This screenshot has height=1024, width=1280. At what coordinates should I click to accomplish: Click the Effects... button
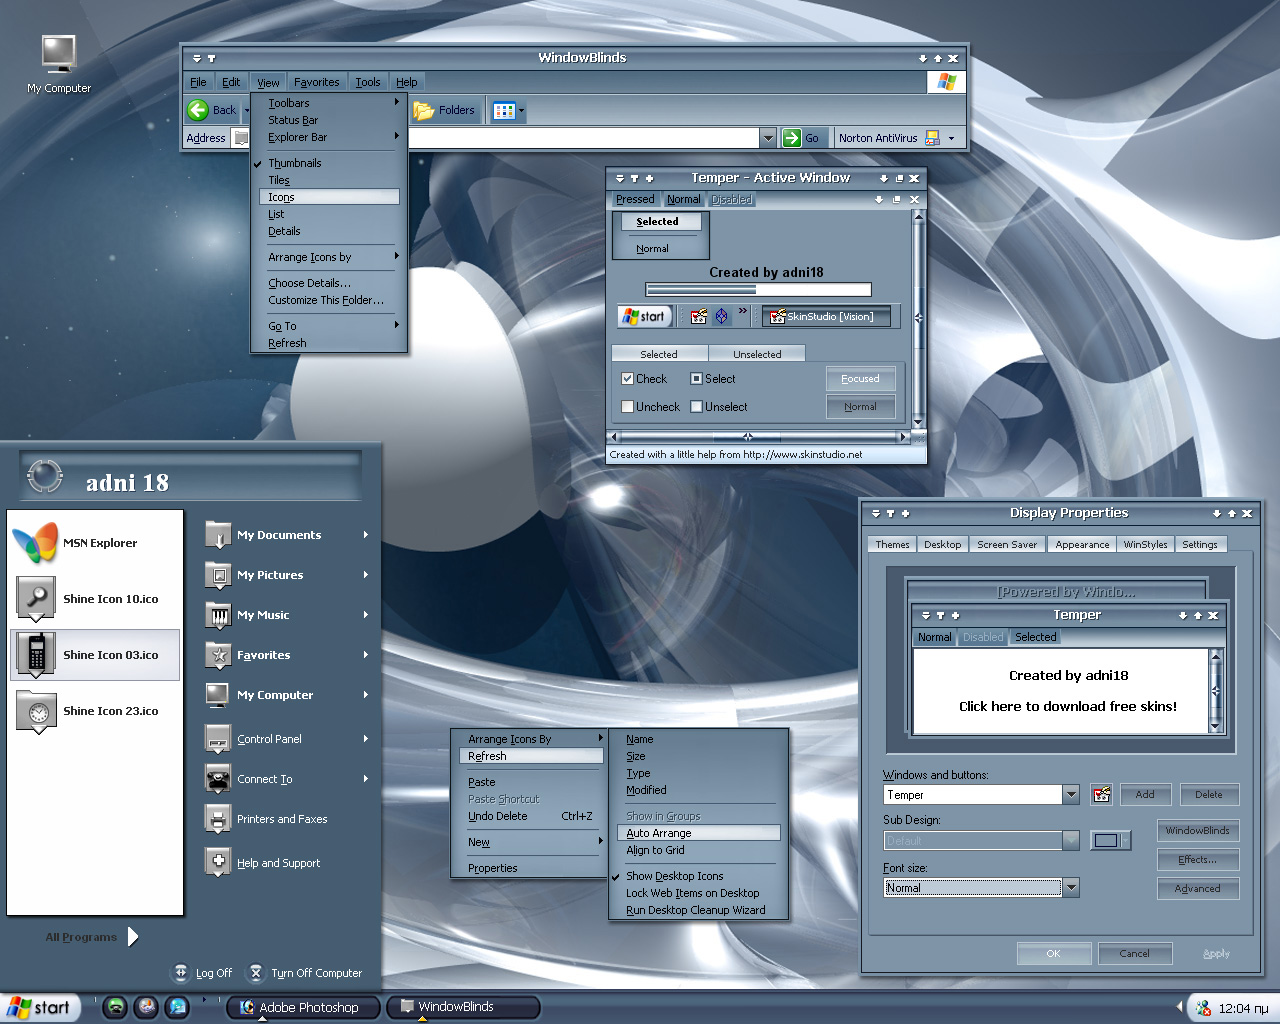(1198, 859)
